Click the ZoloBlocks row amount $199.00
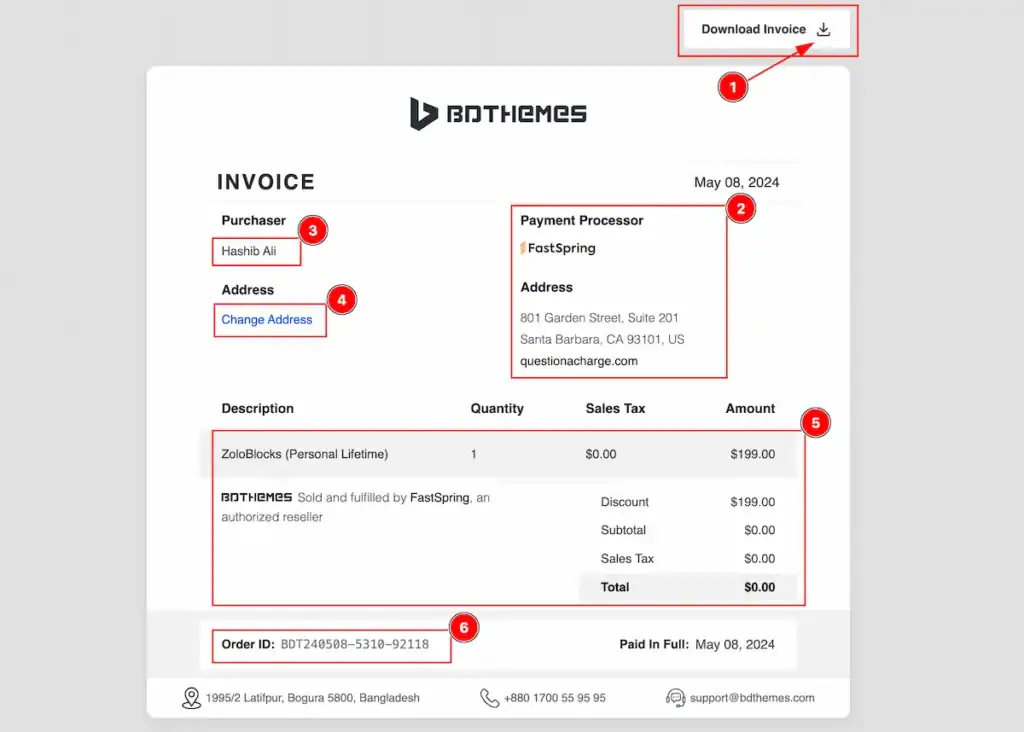1024x732 pixels. pyautogui.click(x=752, y=454)
